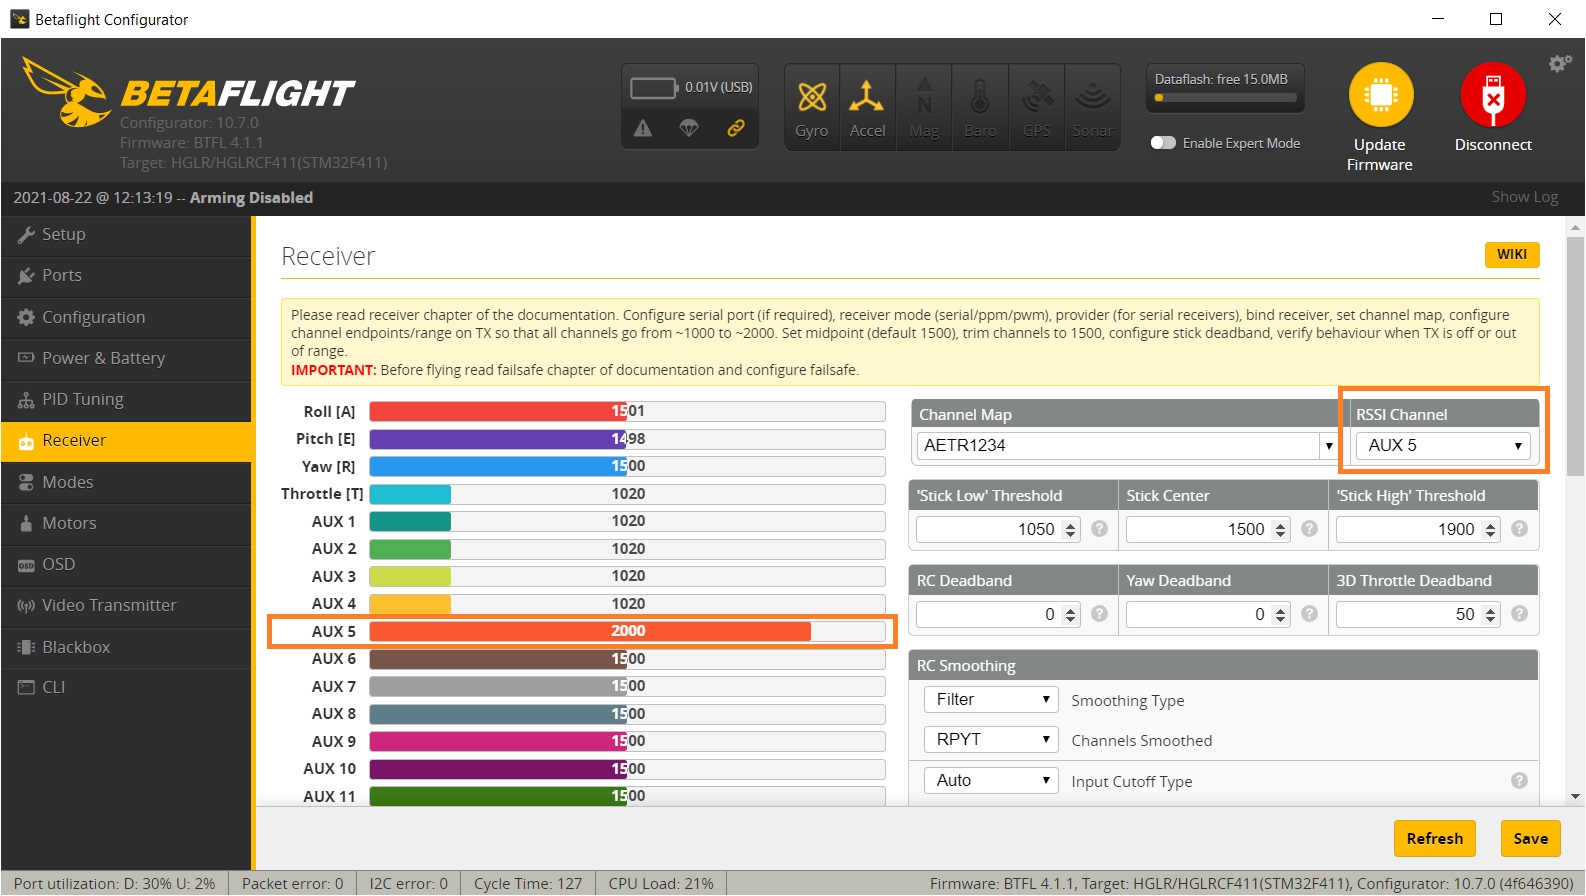Open the PID Tuning tab
The height and width of the screenshot is (896, 1586).
coord(126,400)
